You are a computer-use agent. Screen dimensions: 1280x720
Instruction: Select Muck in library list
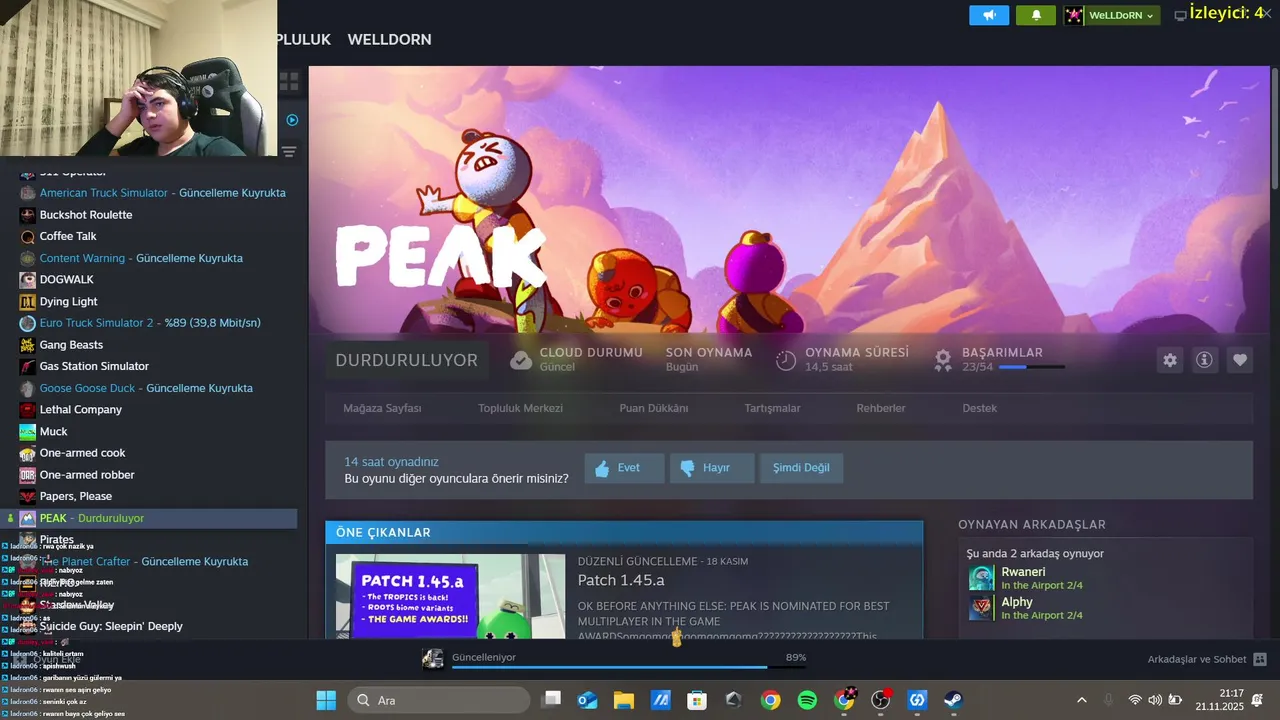coord(54,432)
